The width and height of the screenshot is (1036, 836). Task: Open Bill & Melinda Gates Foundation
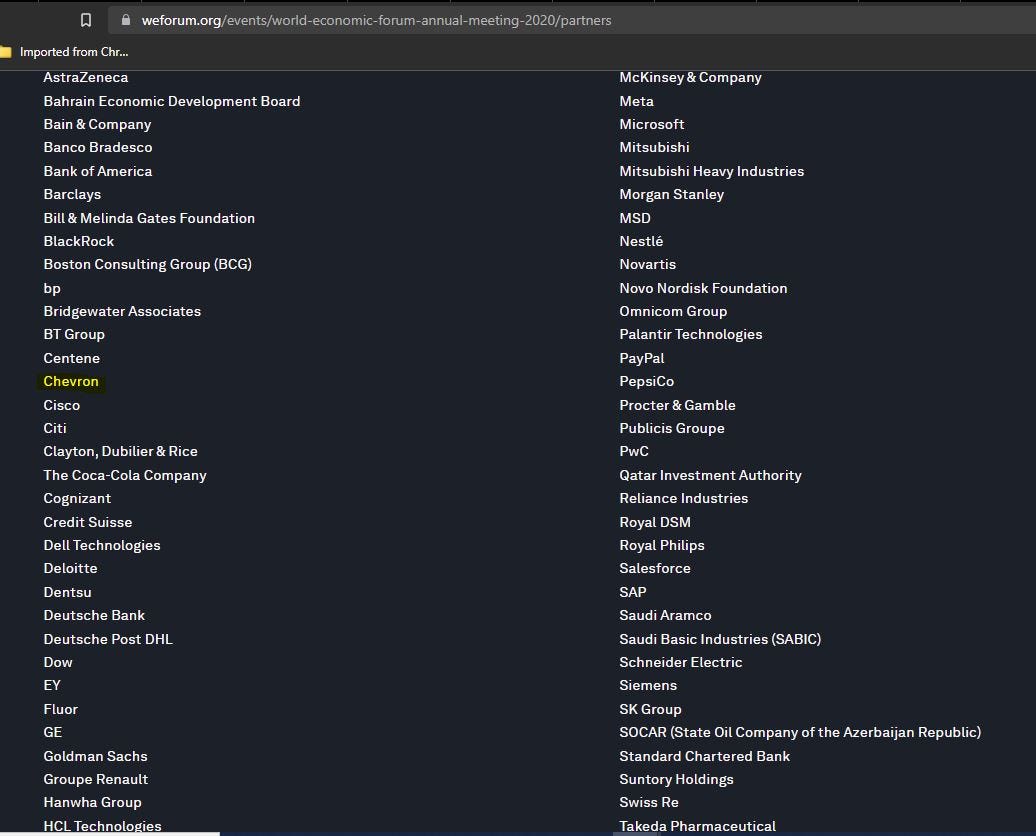[x=149, y=218]
